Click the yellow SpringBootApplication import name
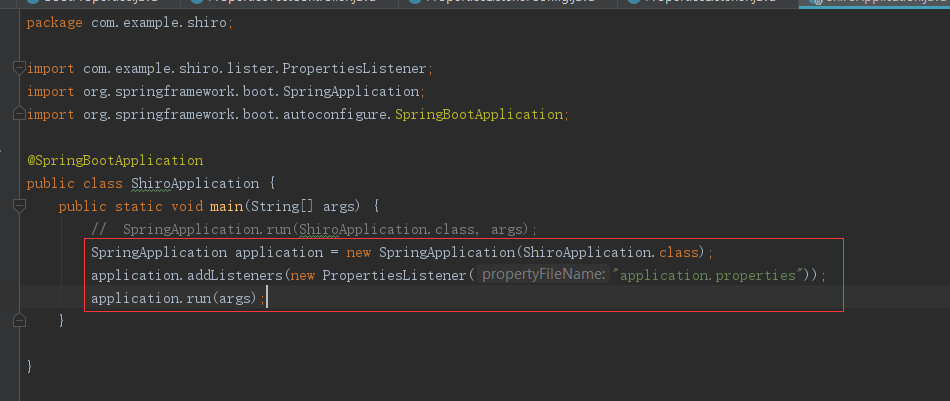 click(479, 114)
